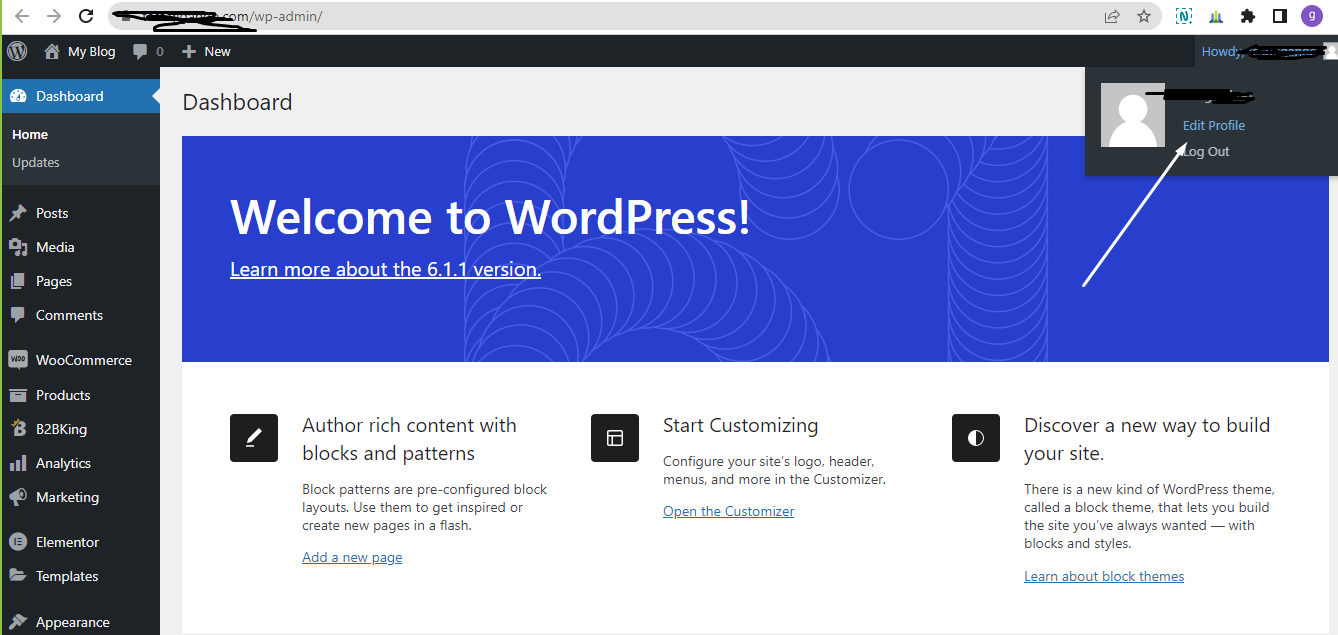
Task: Click Learn more about the 6.1.1 version
Action: (385, 269)
